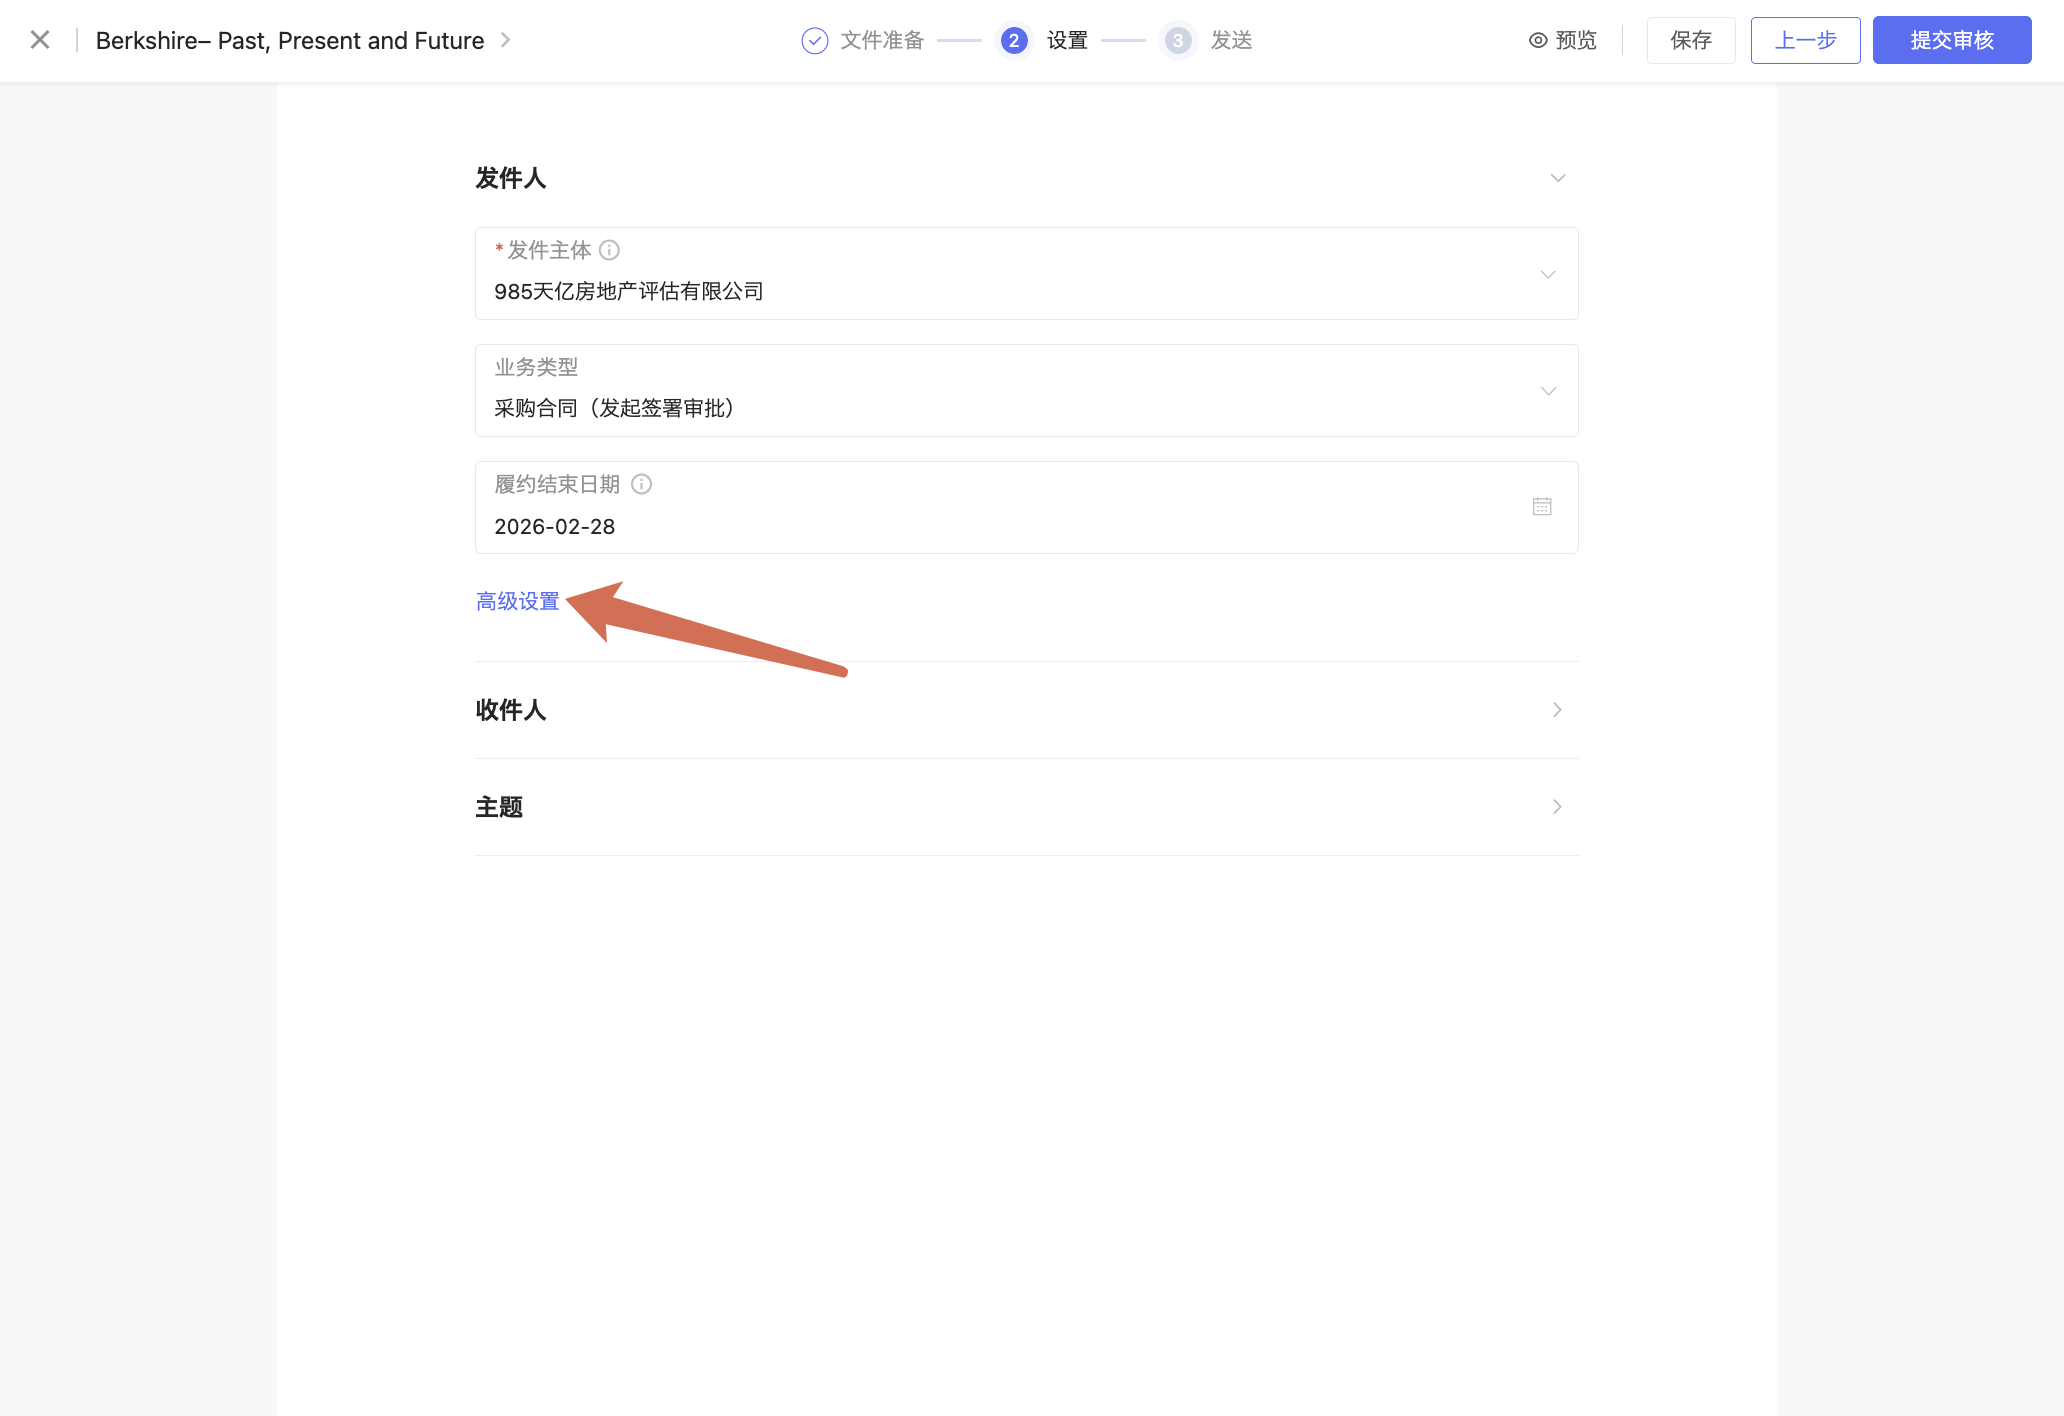
Task: Click the 上一步 button
Action: 1805,40
